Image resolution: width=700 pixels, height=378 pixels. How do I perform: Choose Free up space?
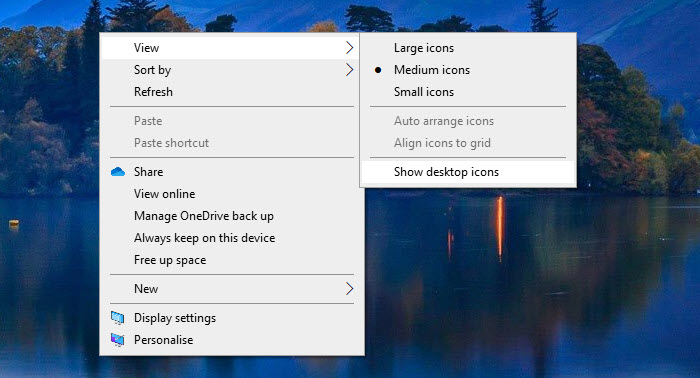pos(231,260)
